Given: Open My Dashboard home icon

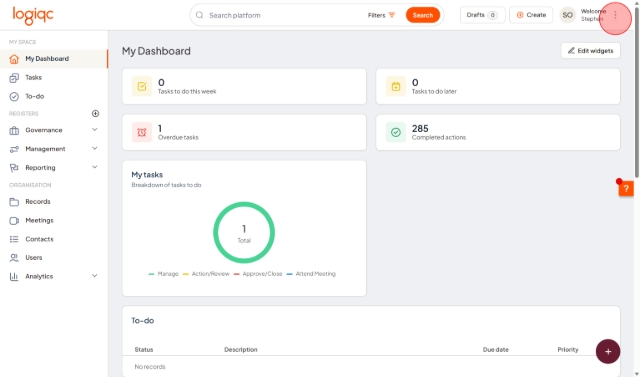Looking at the screenshot, I should [x=14, y=59].
